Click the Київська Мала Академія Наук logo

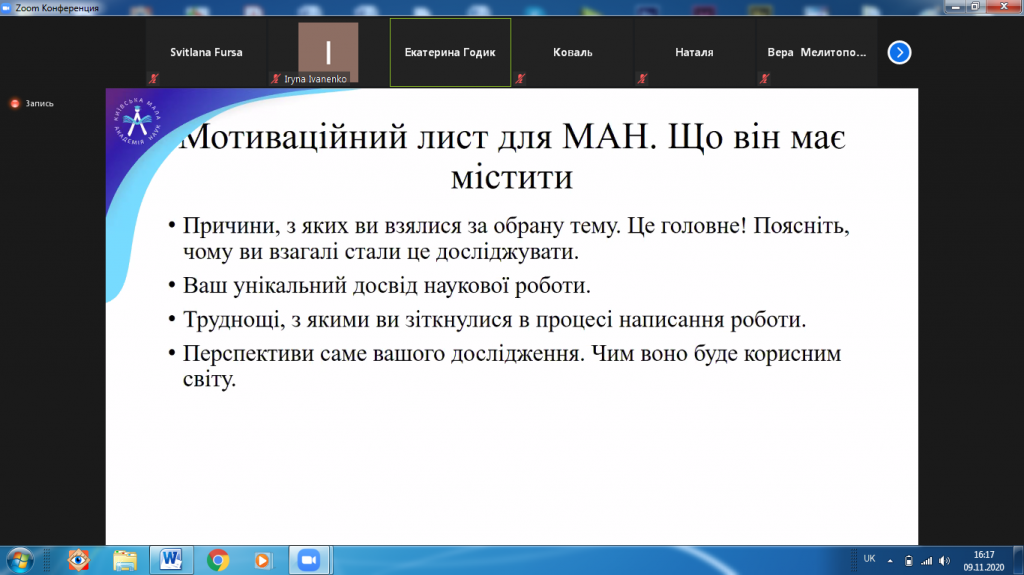137,121
